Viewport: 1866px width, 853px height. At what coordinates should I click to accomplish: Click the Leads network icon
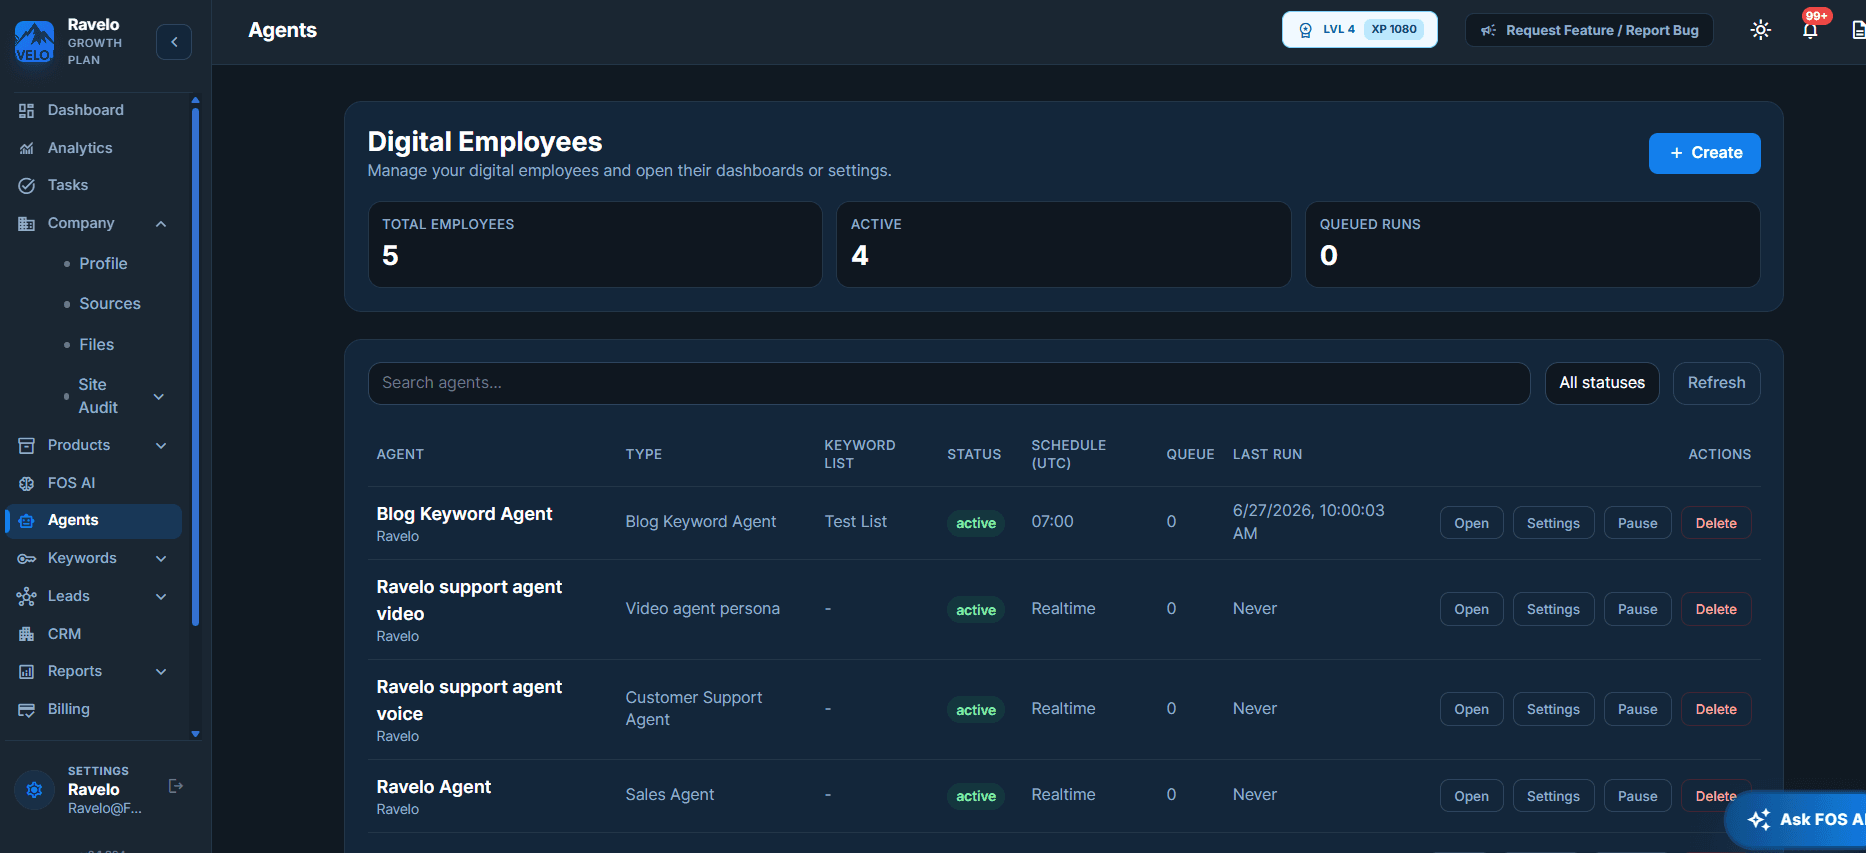pos(27,597)
